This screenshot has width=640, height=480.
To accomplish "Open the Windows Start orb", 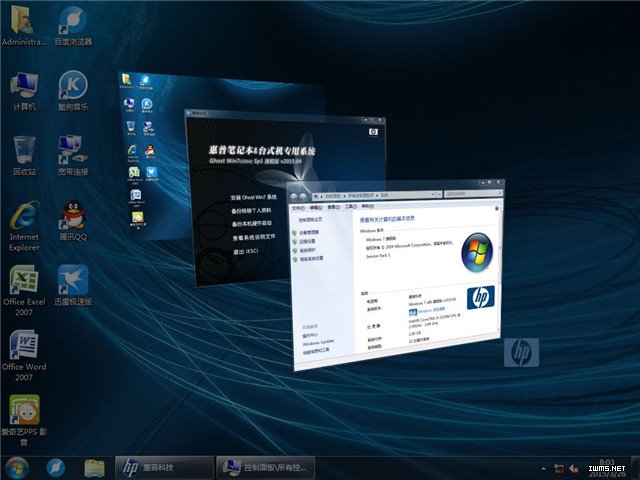I will (x=17, y=468).
